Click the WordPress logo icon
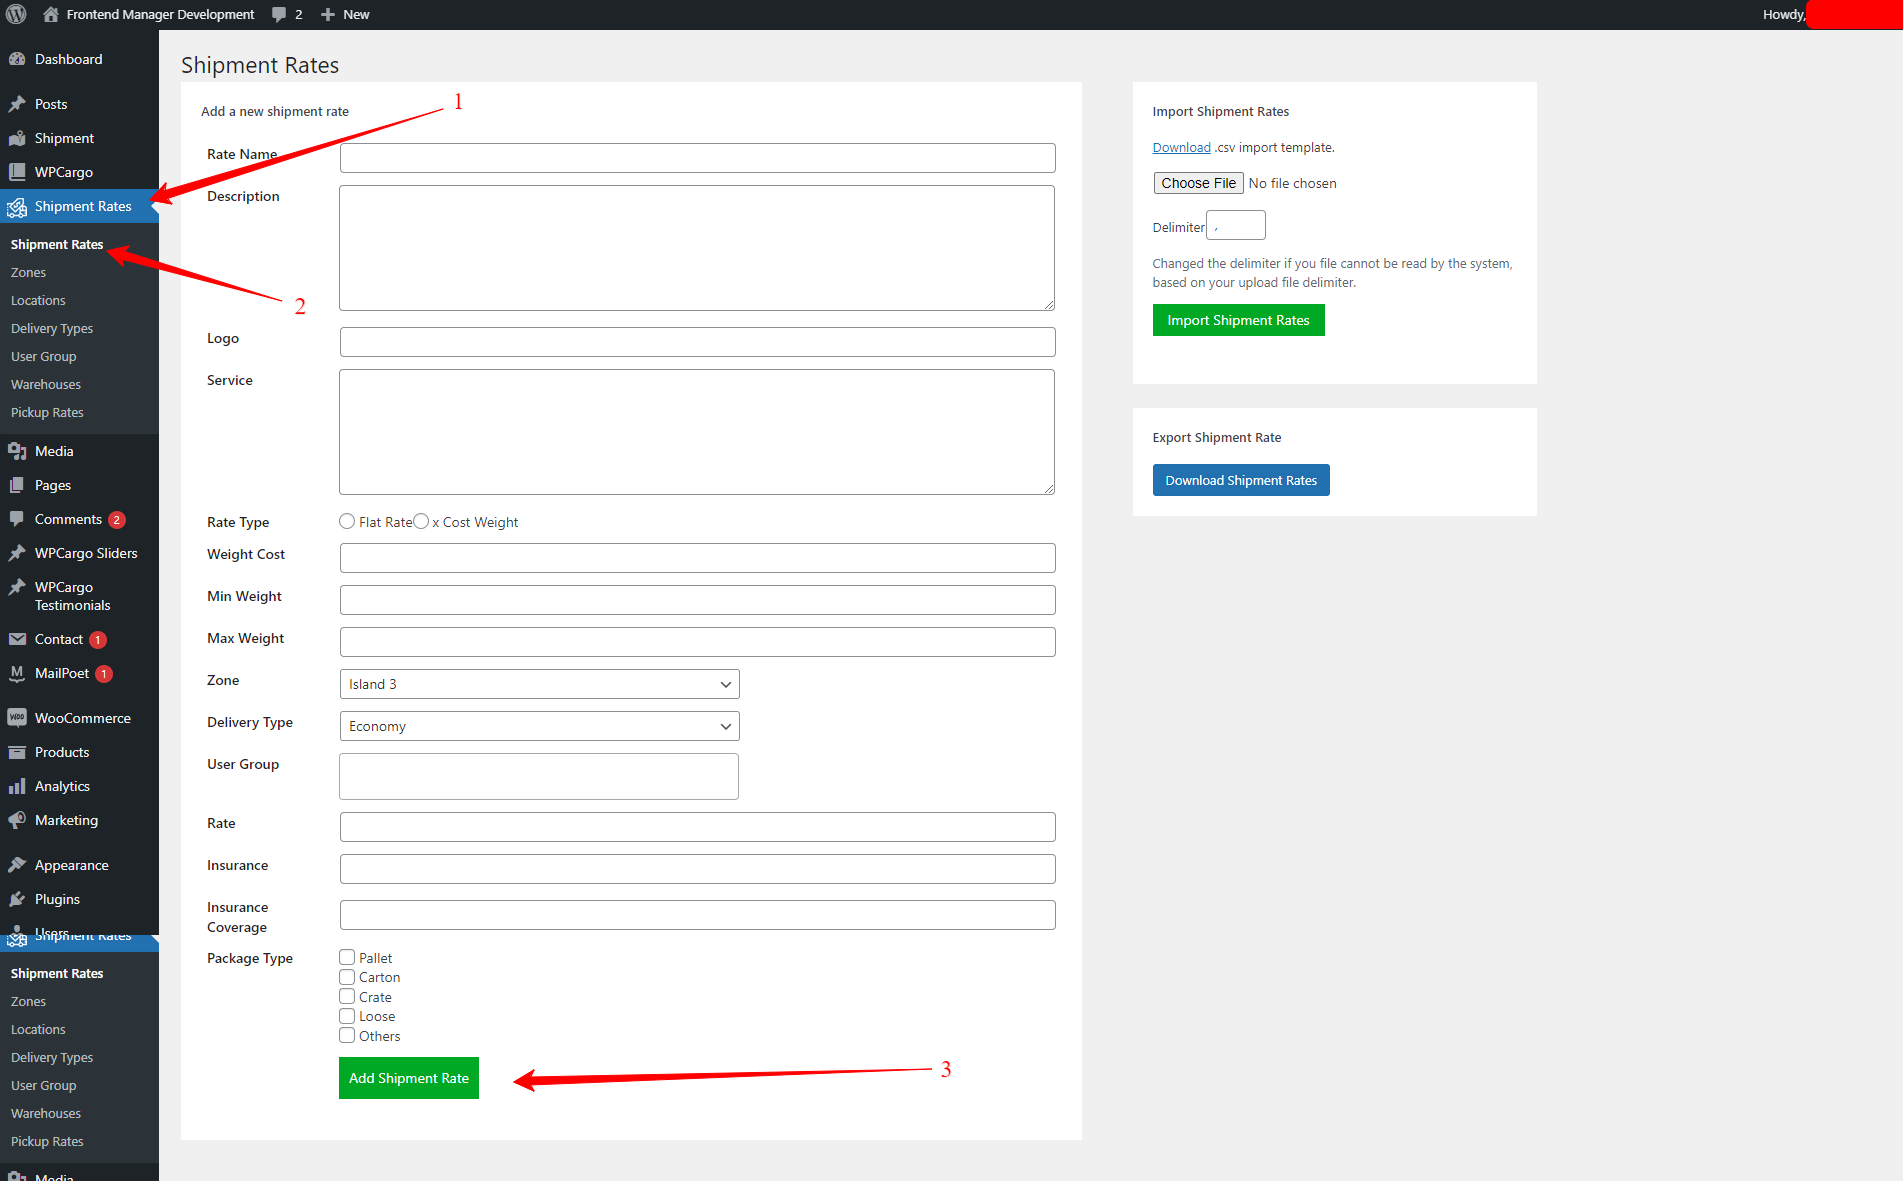The height and width of the screenshot is (1181, 1903). [16, 14]
